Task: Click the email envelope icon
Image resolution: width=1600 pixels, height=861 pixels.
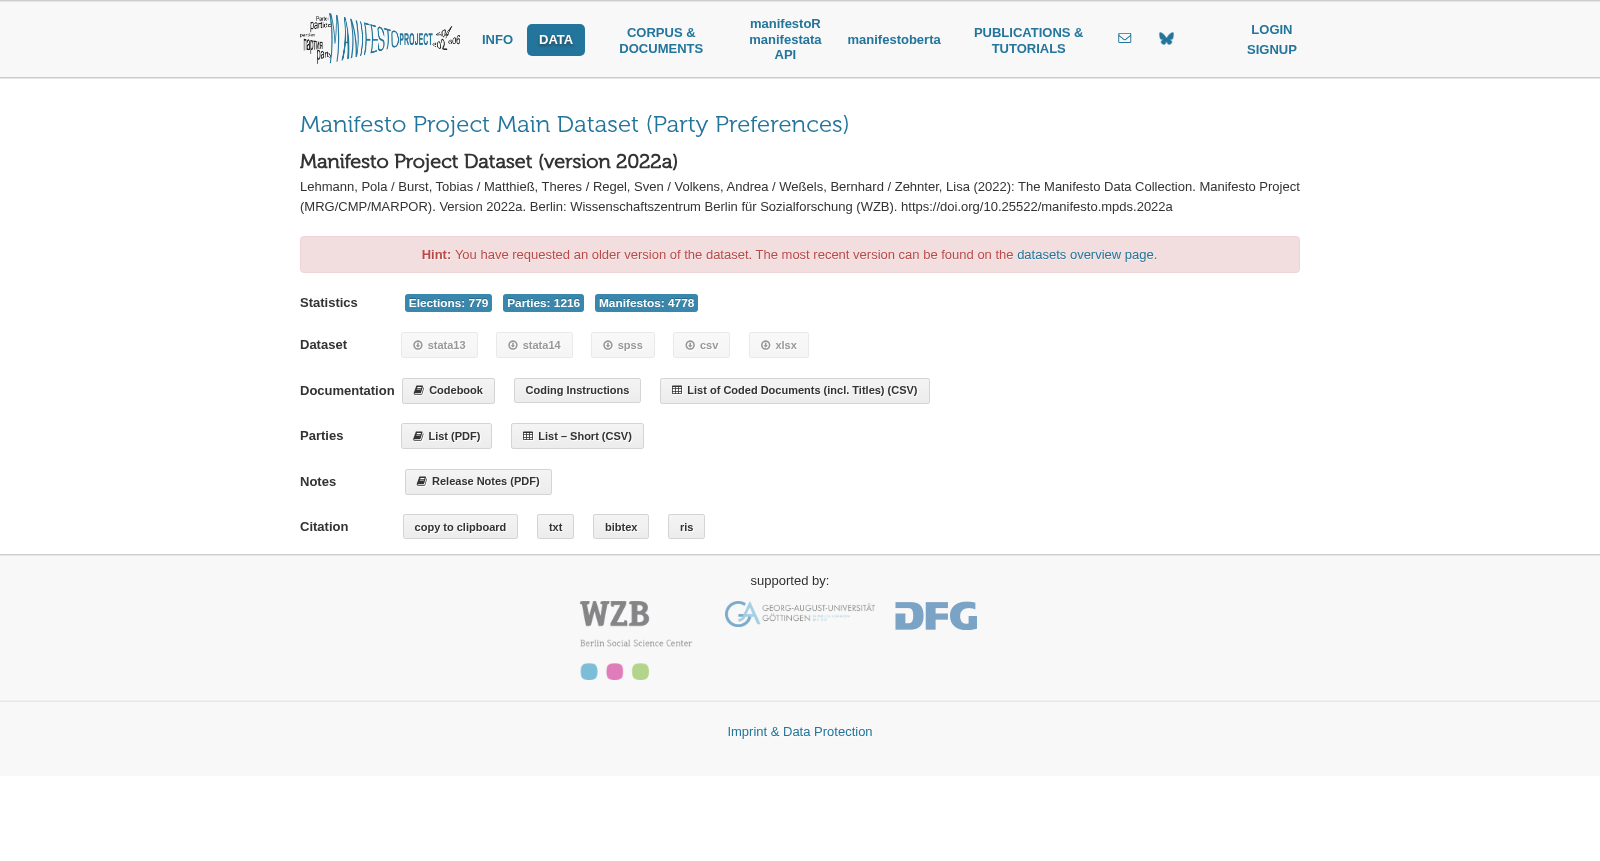Action: tap(1125, 39)
